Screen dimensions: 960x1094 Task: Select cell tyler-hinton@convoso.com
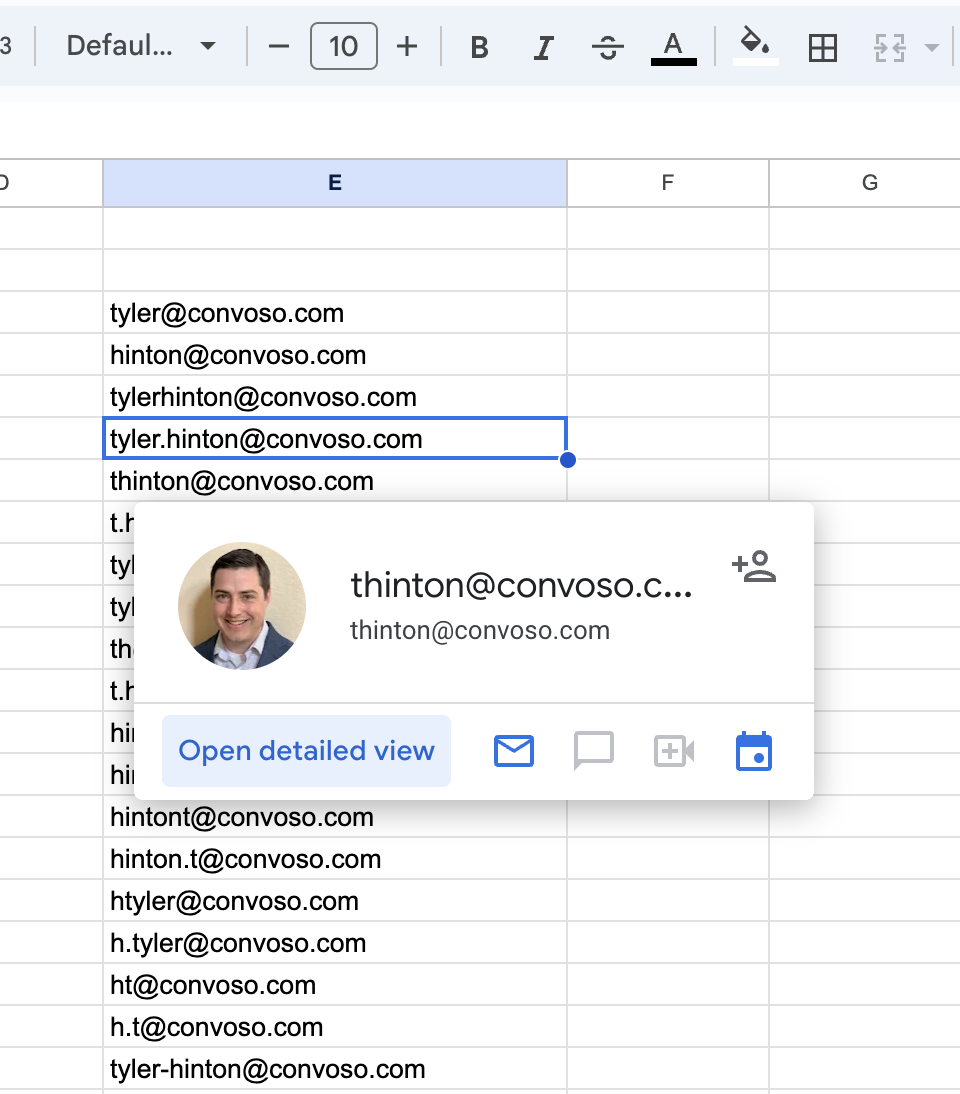[x=335, y=1068]
